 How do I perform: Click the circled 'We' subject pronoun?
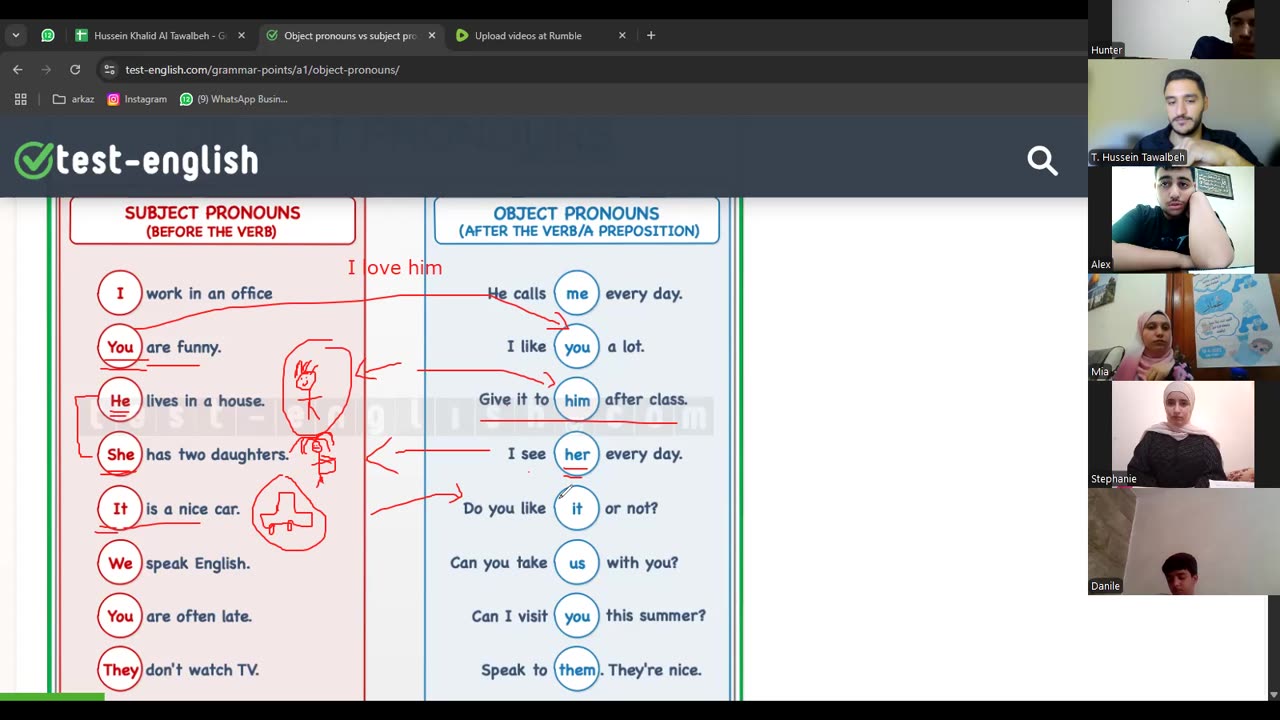click(x=120, y=563)
